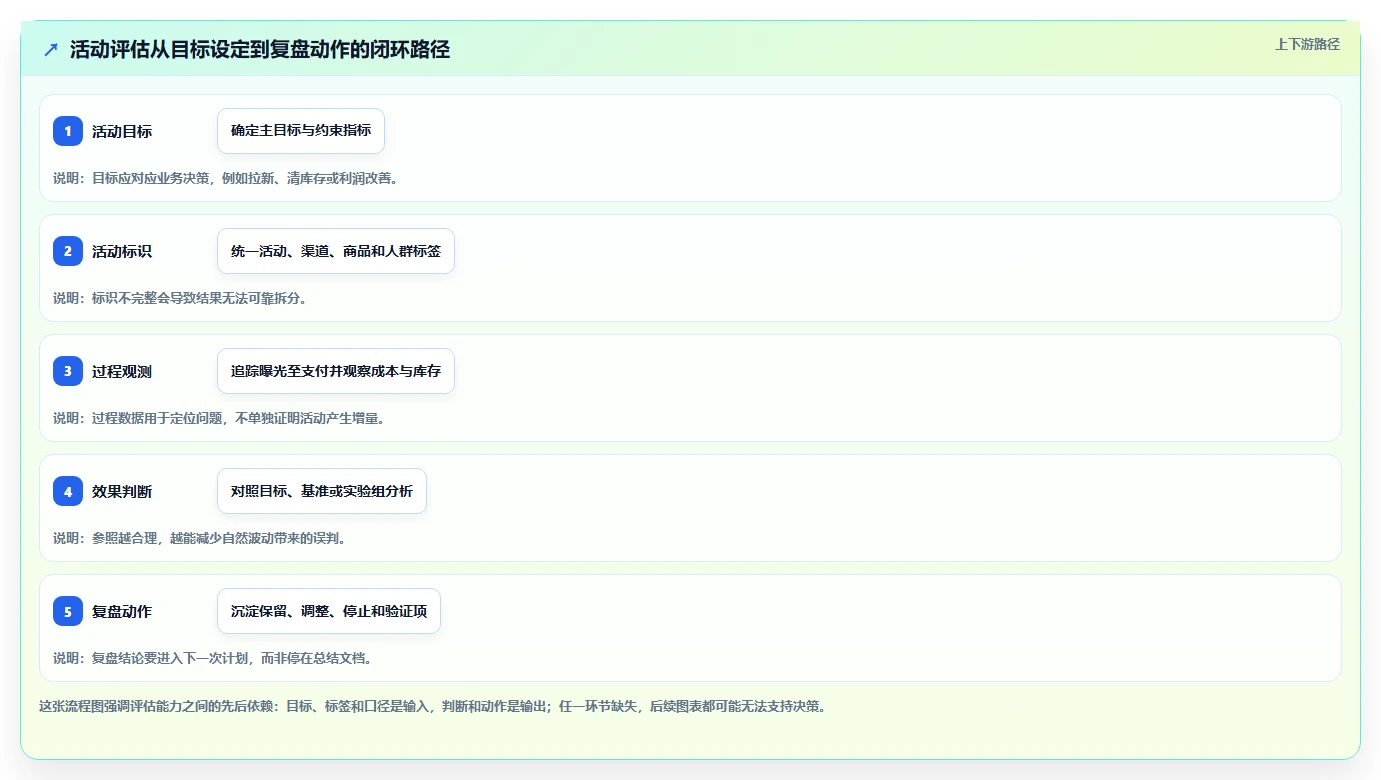Select the 沉淀保留、调整、停止和验证项 chip
The height and width of the screenshot is (780, 1381).
(x=329, y=611)
